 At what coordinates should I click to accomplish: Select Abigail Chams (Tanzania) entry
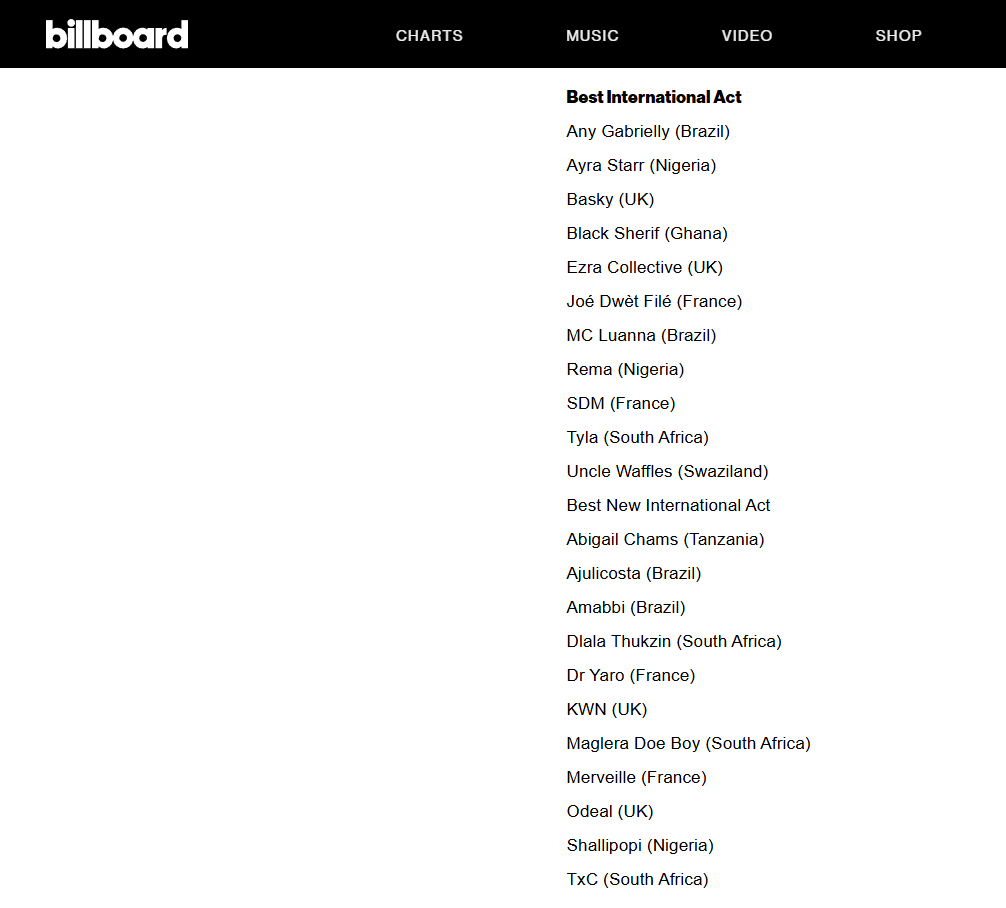[x=665, y=540]
